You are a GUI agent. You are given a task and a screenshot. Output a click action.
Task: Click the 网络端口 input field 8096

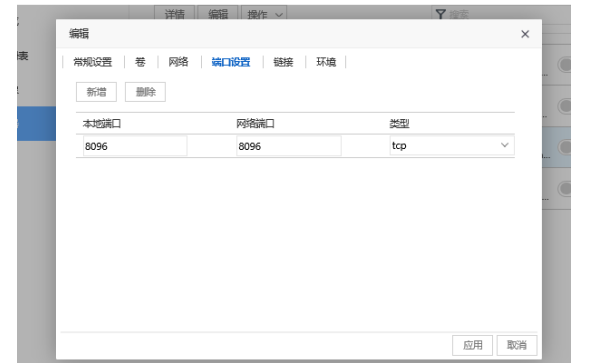(x=288, y=146)
